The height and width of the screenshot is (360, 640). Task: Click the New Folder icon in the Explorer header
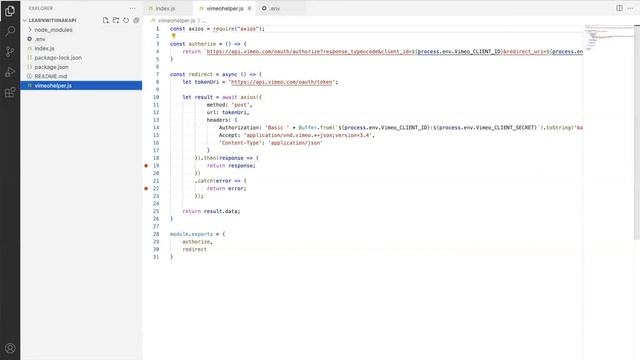[116, 20]
